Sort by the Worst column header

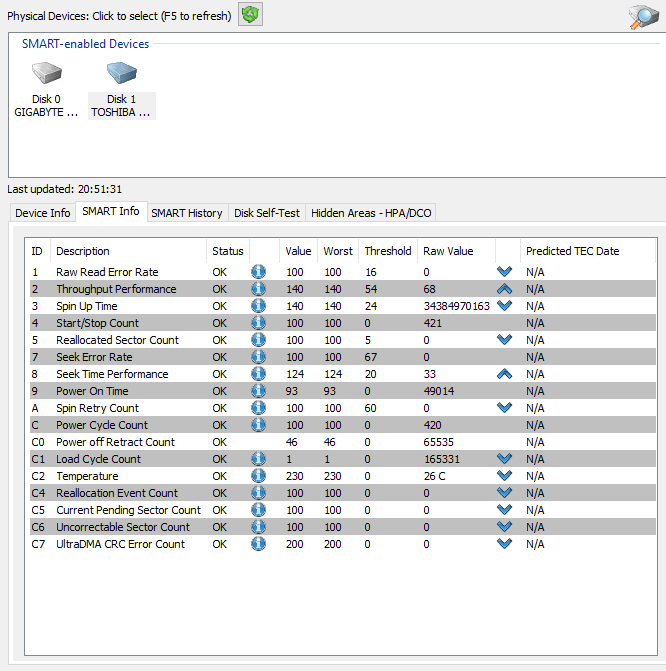click(338, 251)
